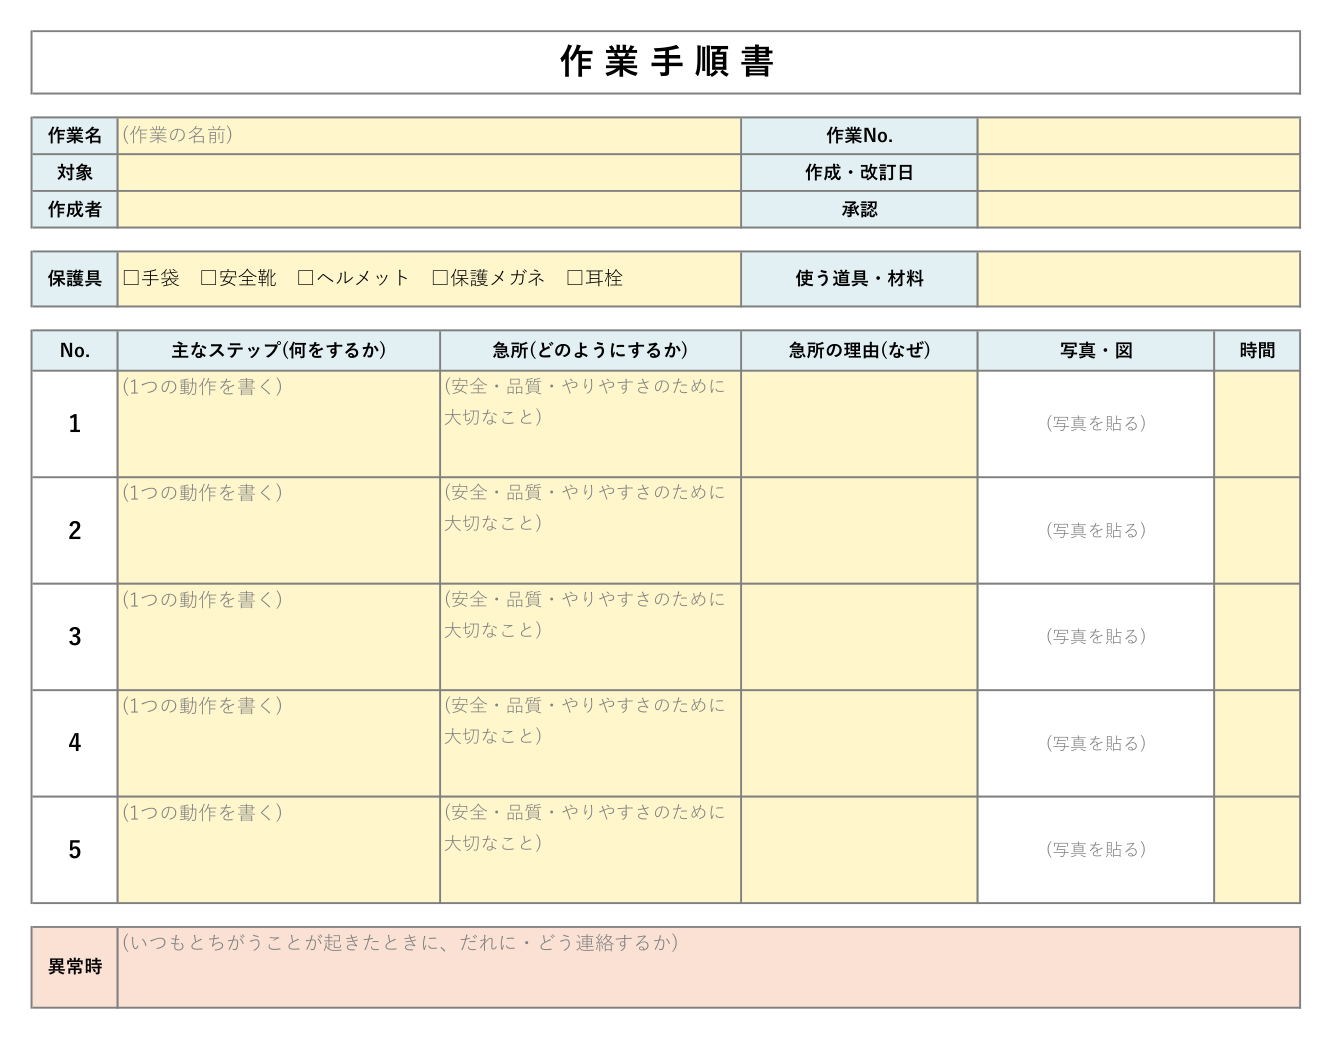This screenshot has height=1039, width=1332.
Task: Click the 時間 column header
Action: [1257, 351]
